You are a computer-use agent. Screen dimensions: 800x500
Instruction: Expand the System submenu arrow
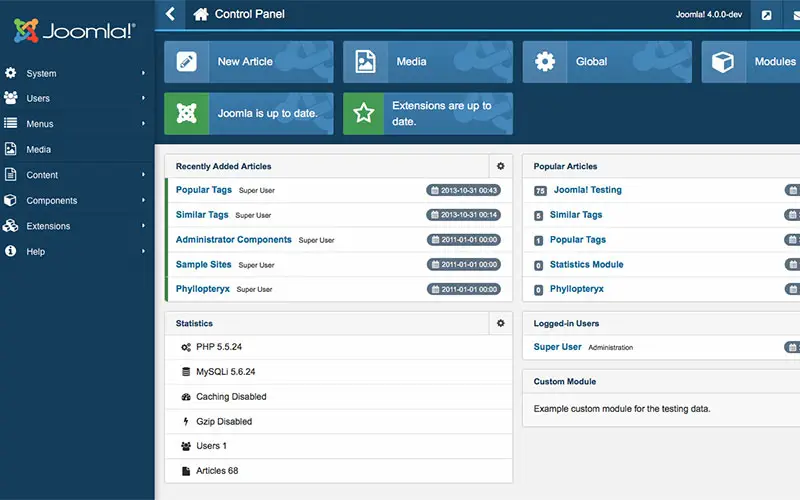[143, 73]
